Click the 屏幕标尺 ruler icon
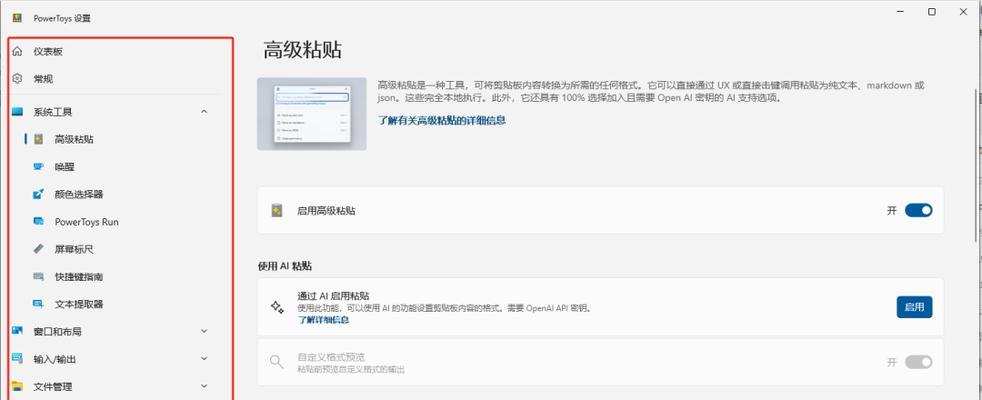Image resolution: width=982 pixels, height=400 pixels. (x=39, y=249)
